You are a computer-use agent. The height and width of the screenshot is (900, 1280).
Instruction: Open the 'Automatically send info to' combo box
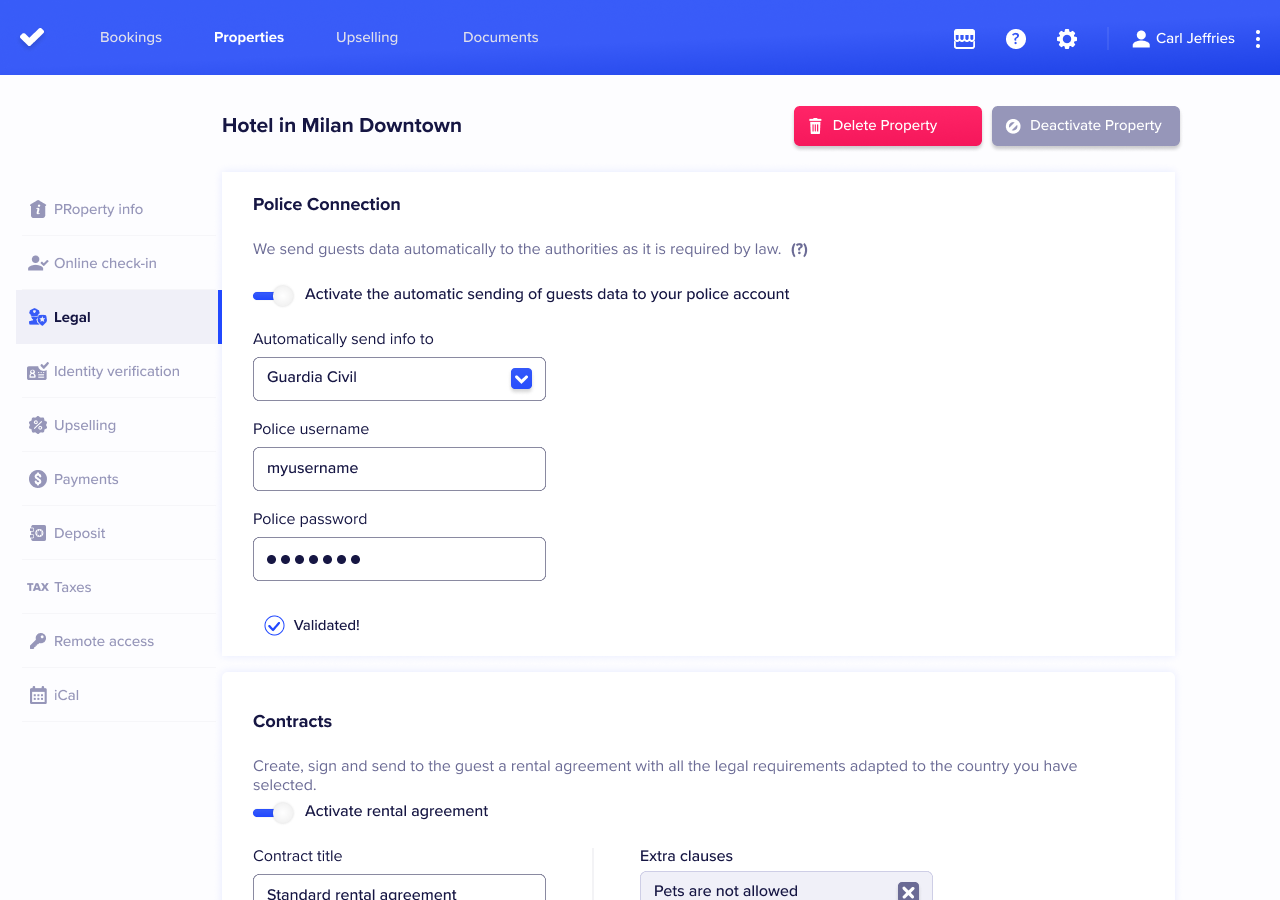(399, 379)
